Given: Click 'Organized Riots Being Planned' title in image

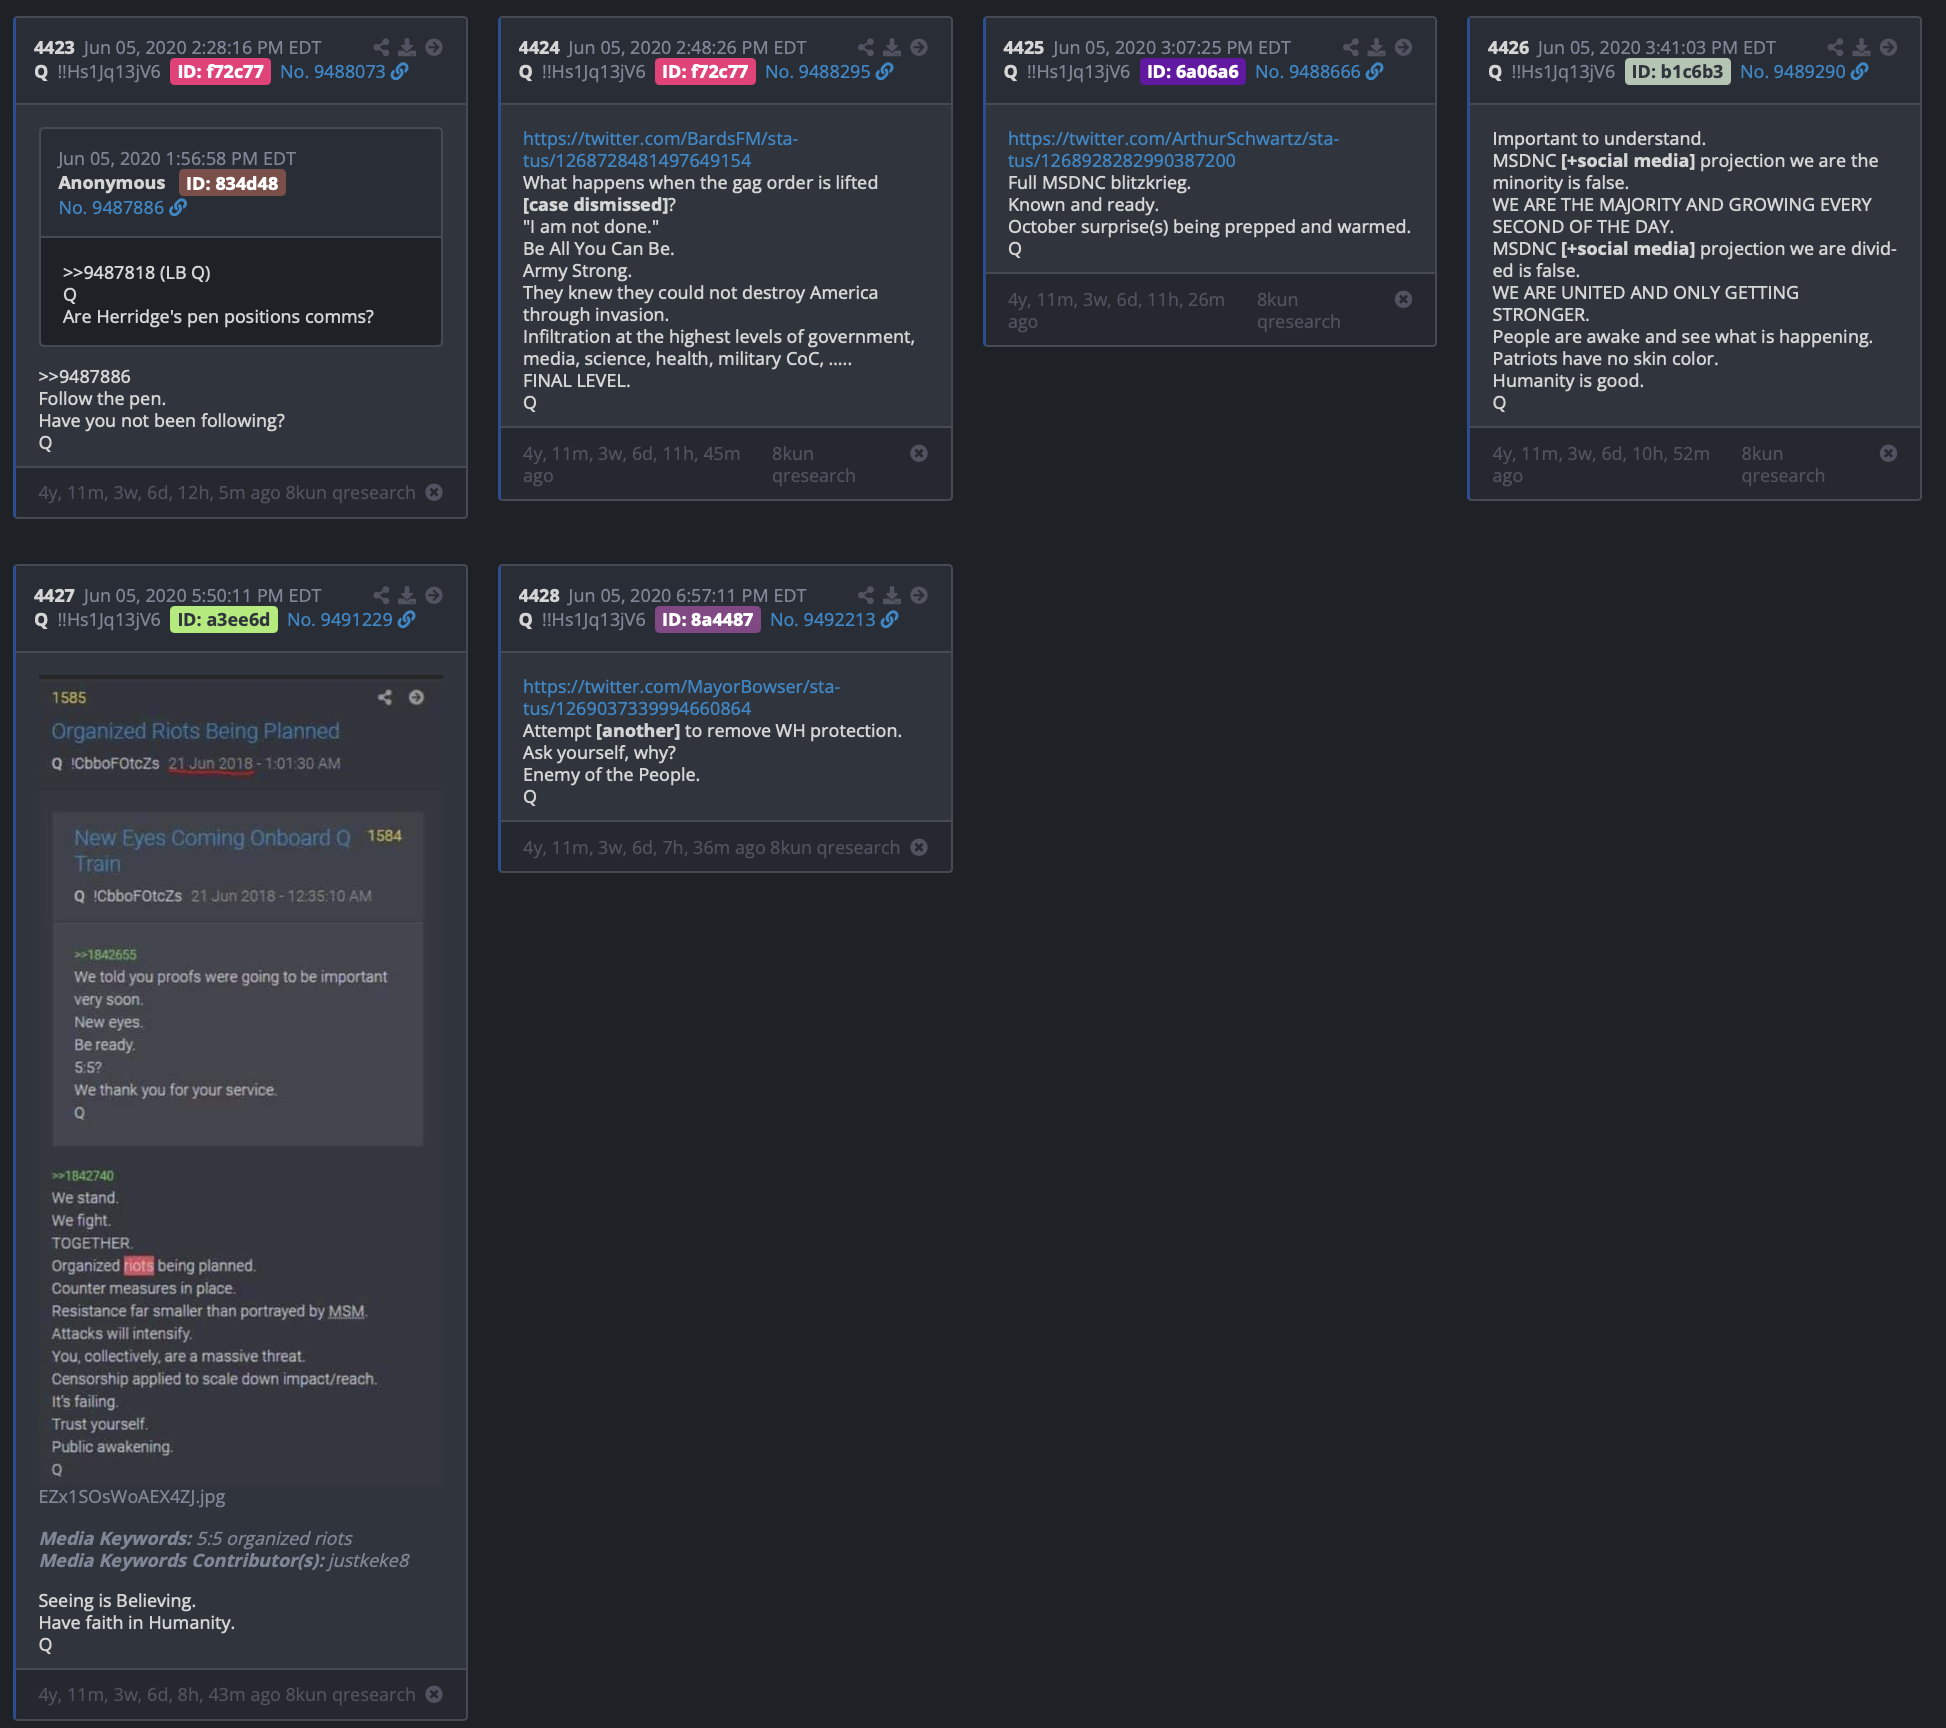Looking at the screenshot, I should tap(196, 731).
